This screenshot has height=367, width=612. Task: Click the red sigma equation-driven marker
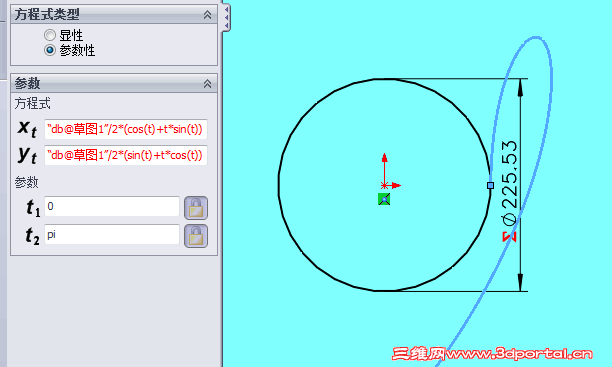(x=509, y=237)
